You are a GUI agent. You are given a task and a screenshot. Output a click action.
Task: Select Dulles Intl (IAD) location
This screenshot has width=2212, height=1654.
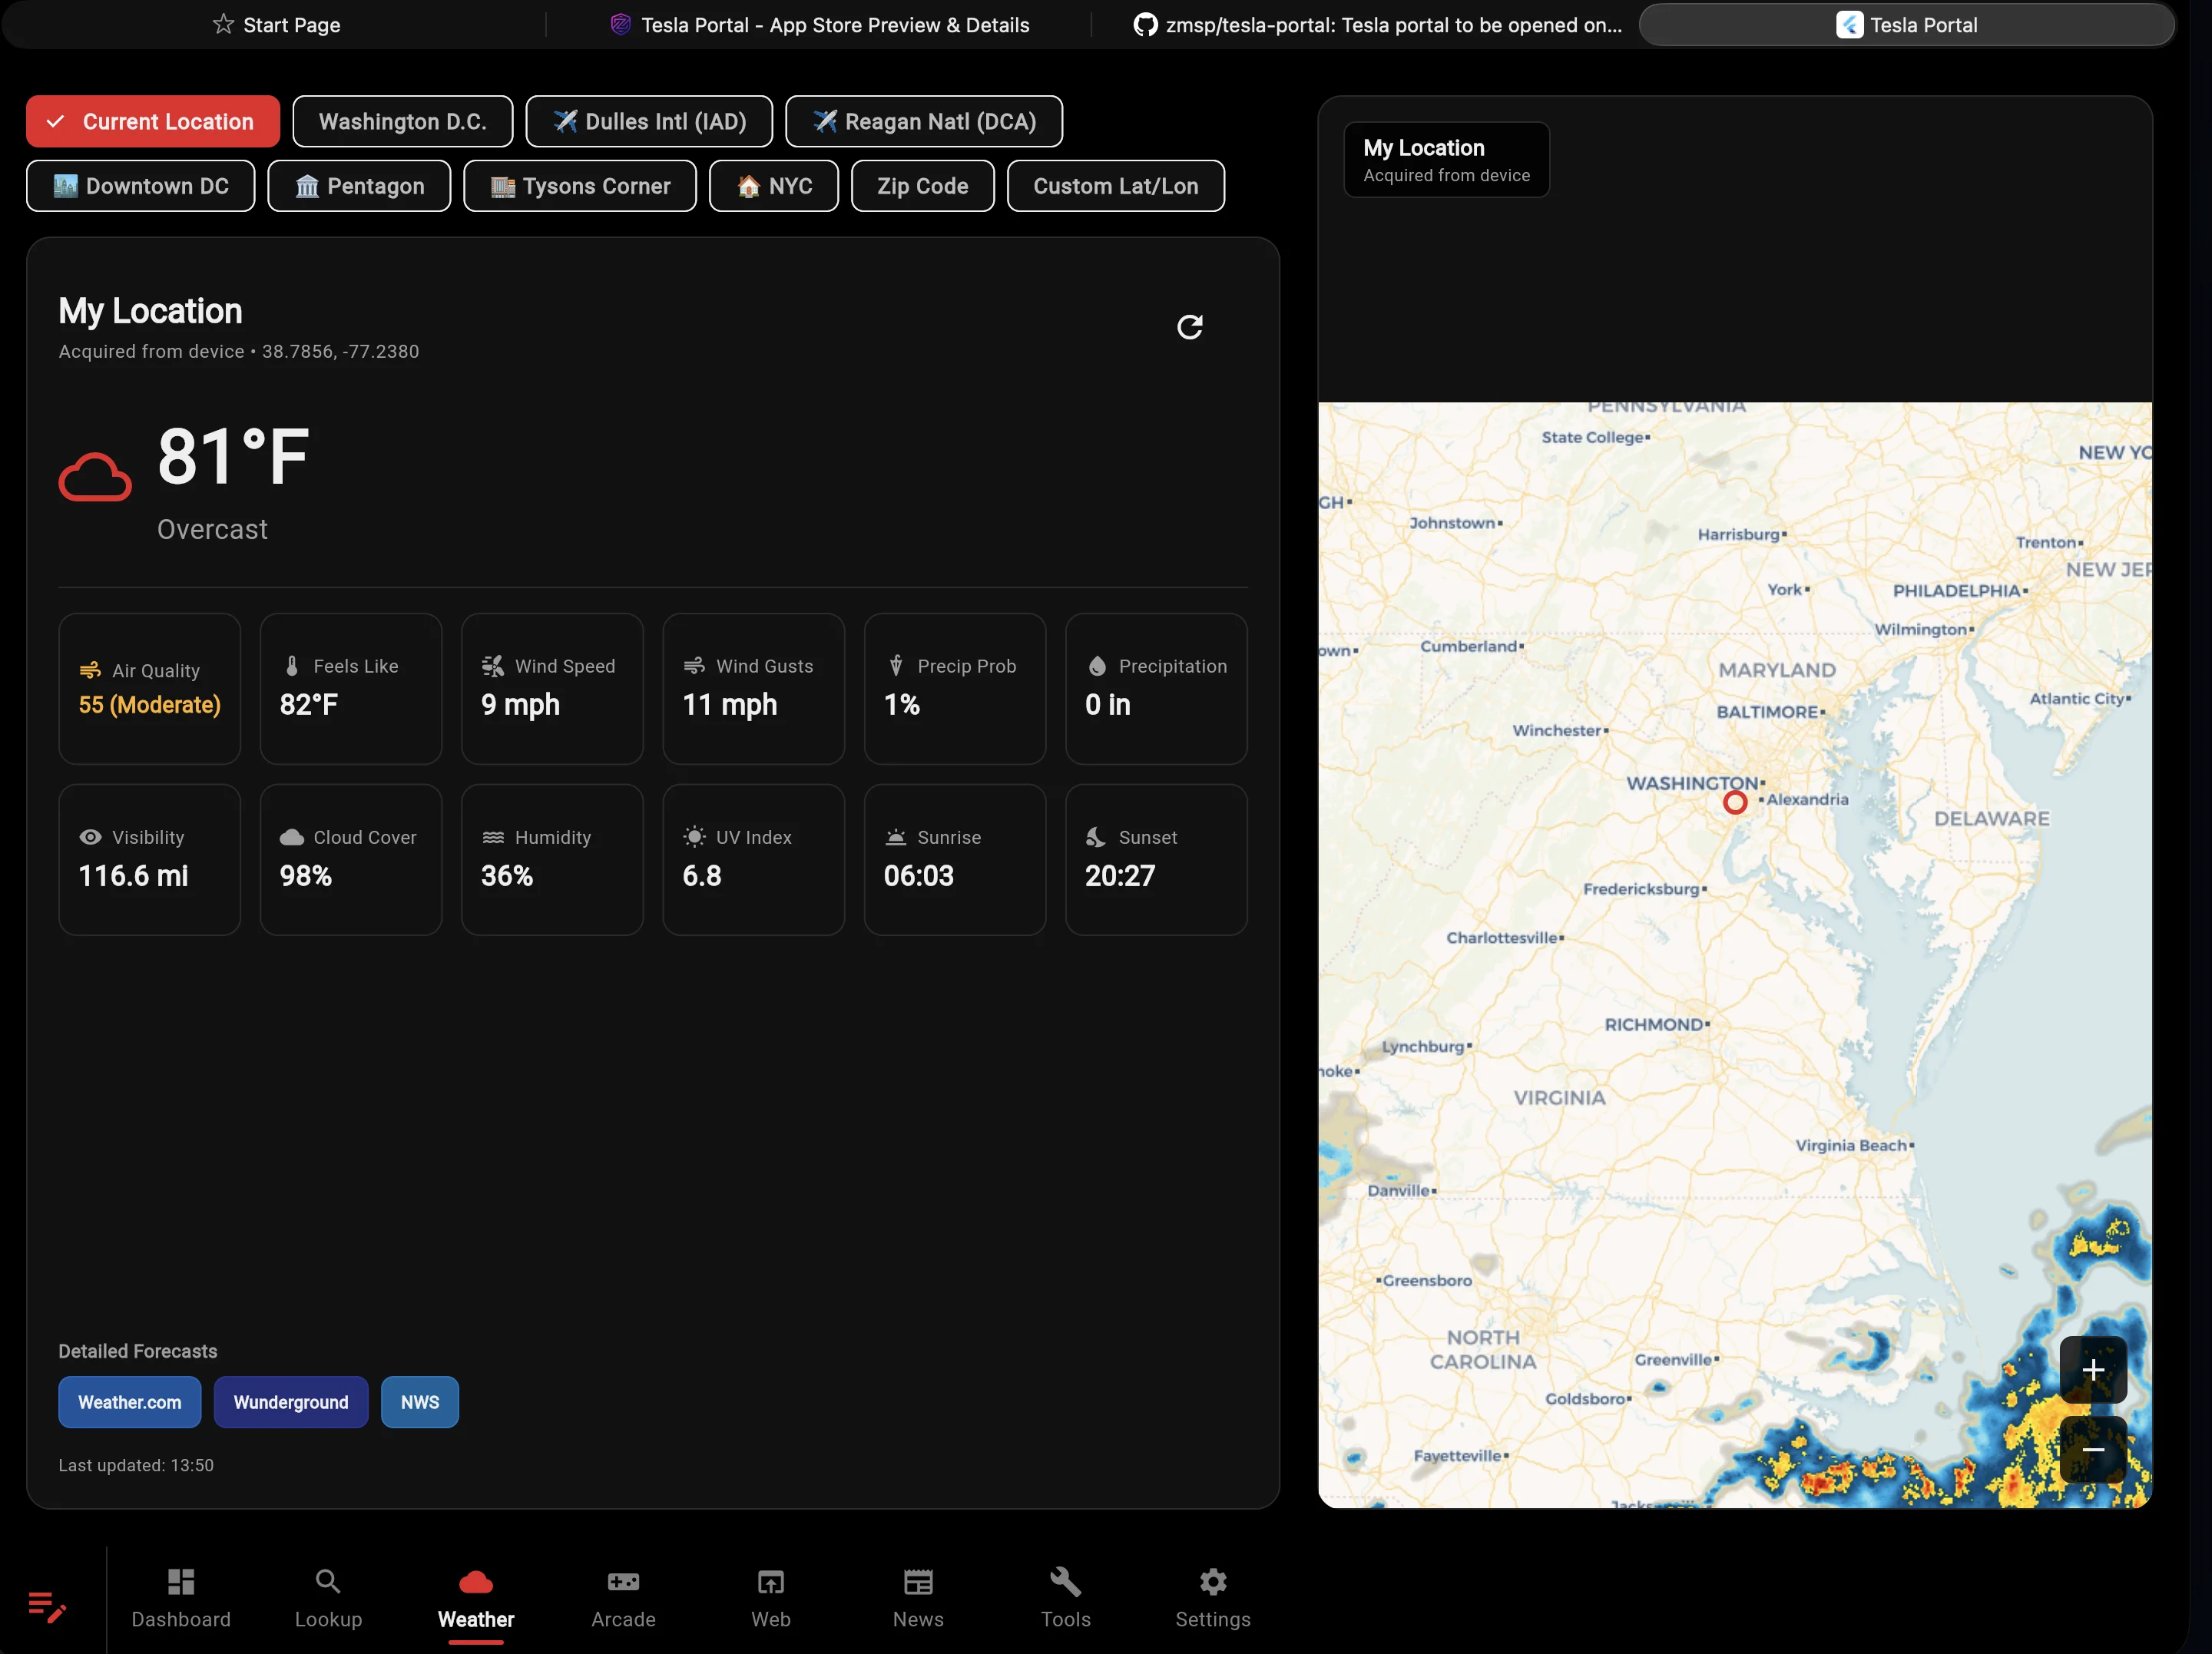tap(649, 121)
